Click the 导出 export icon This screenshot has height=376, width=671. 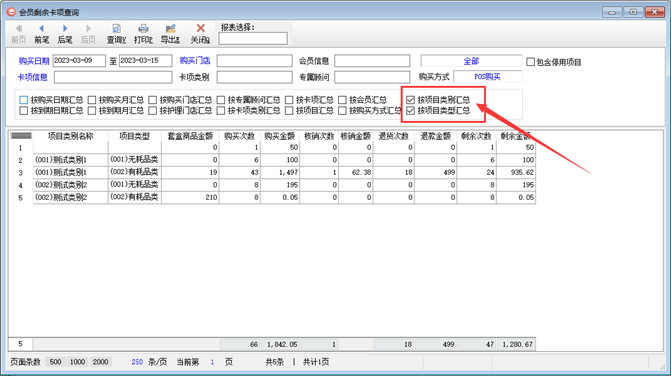click(x=170, y=29)
